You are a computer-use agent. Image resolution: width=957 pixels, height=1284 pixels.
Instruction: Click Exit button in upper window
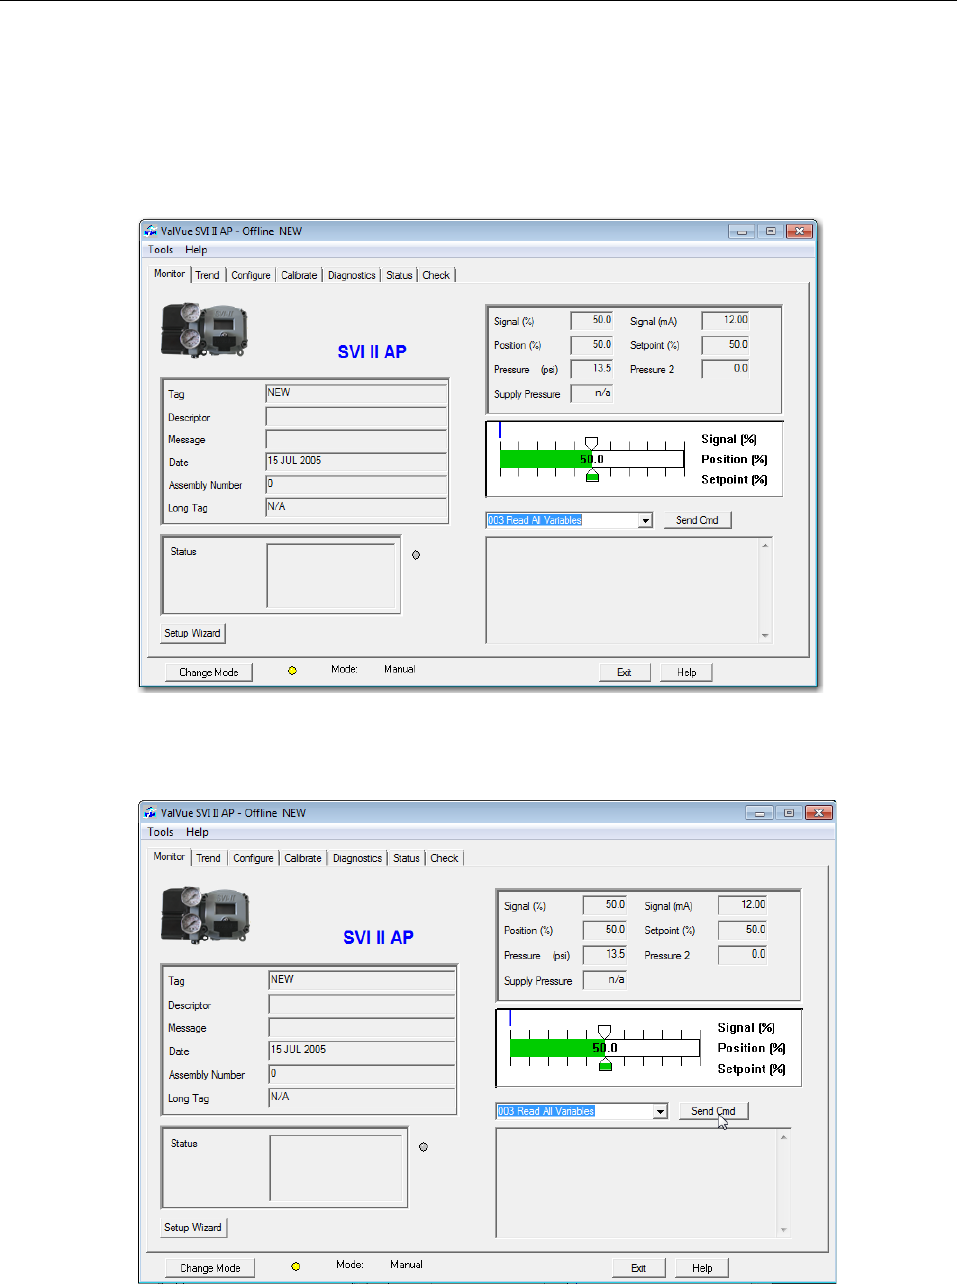tap(624, 672)
